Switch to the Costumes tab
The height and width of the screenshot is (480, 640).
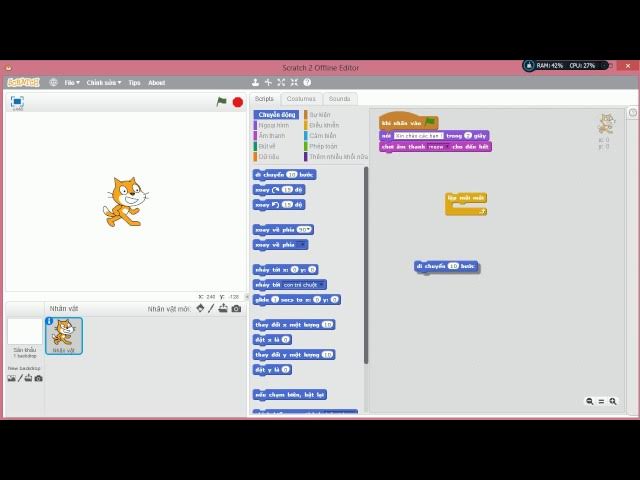(301, 99)
